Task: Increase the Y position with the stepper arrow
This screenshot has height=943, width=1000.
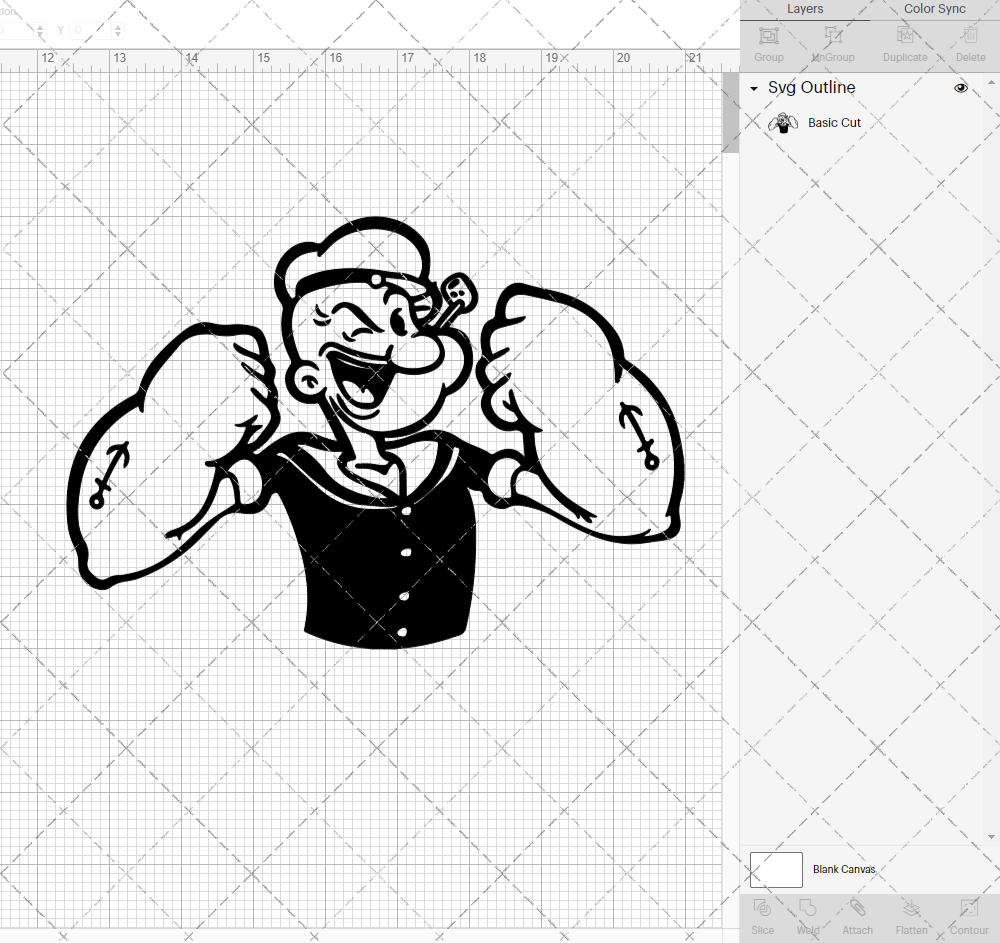Action: click(118, 28)
